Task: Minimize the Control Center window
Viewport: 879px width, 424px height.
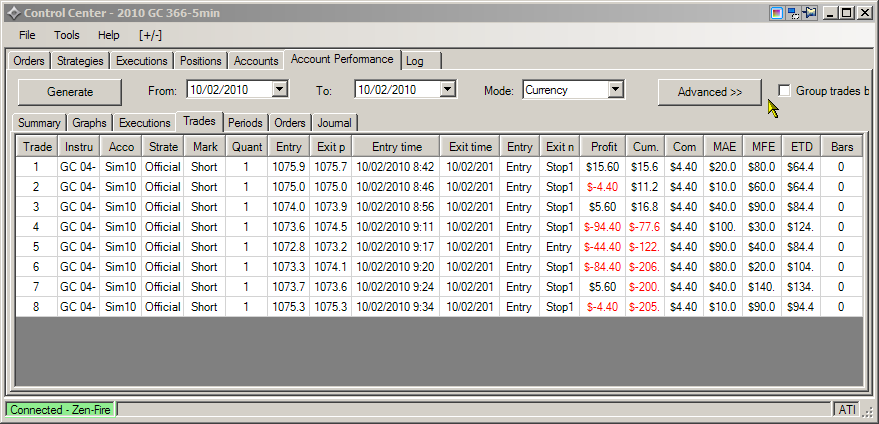Action: point(830,12)
